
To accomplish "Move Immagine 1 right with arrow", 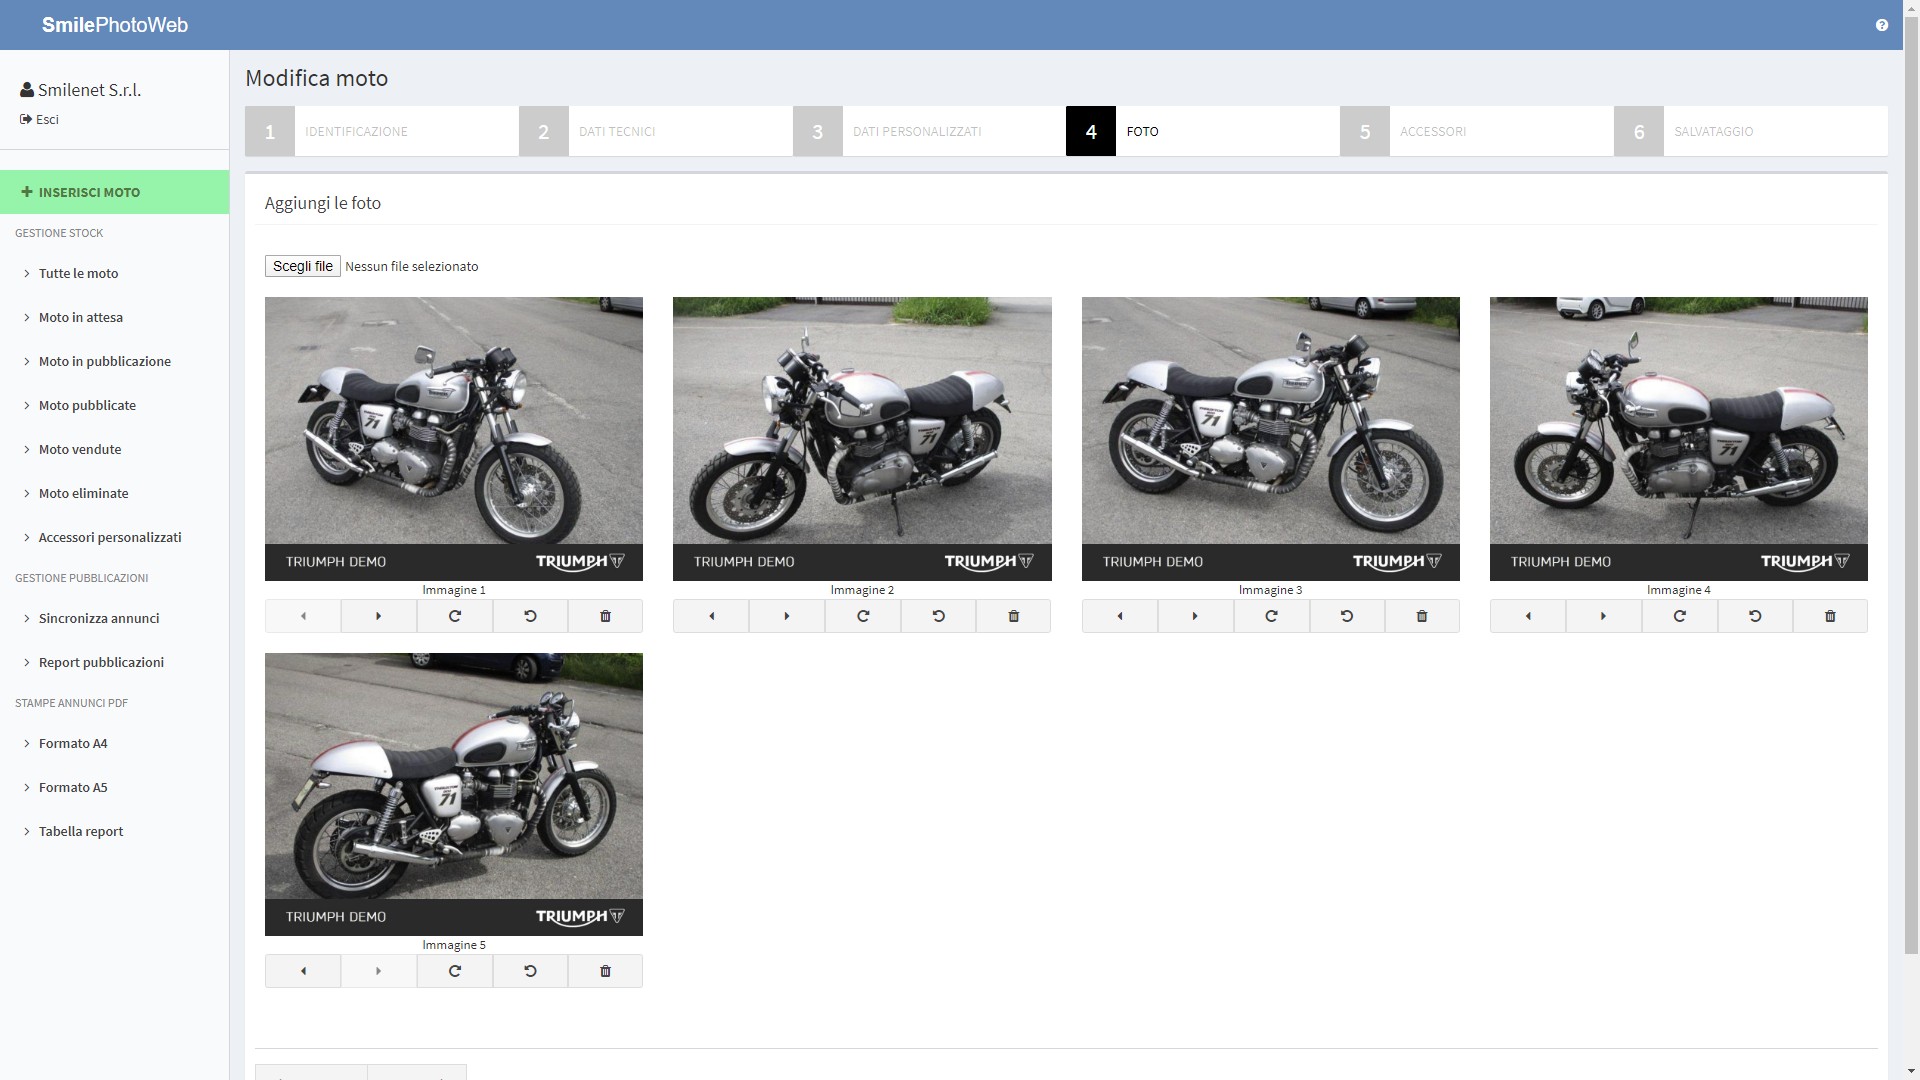I will point(378,616).
